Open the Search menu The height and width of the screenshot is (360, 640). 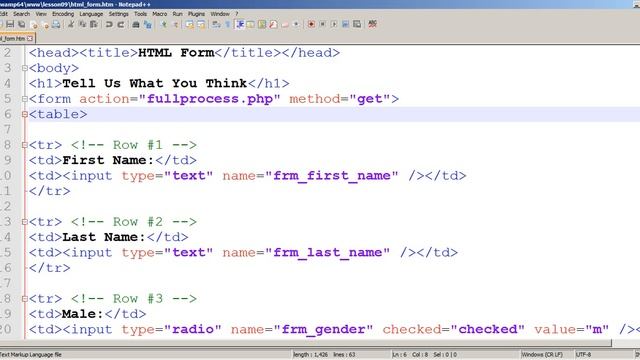click(21, 14)
